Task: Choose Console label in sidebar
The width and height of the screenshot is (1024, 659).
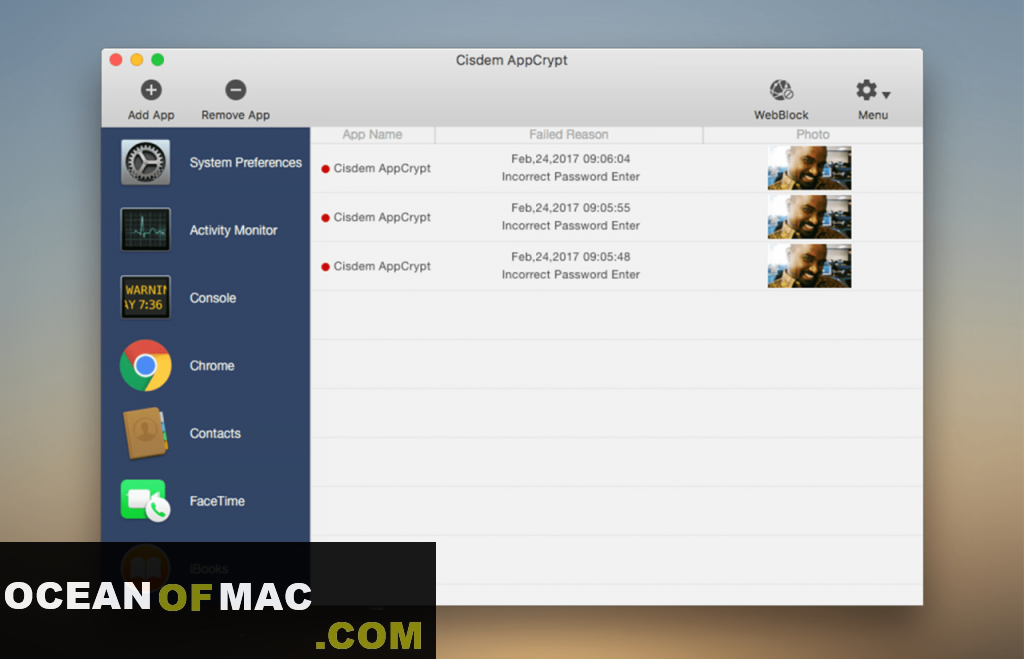Action: coord(213,298)
